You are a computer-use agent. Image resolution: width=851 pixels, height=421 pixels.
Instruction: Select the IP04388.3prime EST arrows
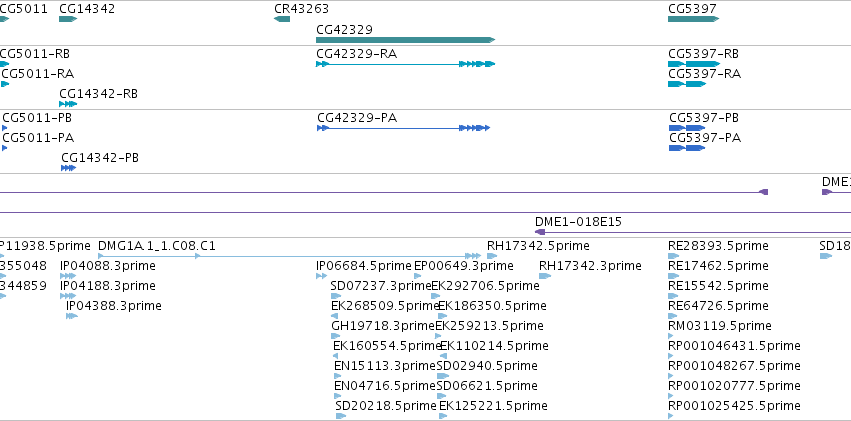(x=72, y=316)
